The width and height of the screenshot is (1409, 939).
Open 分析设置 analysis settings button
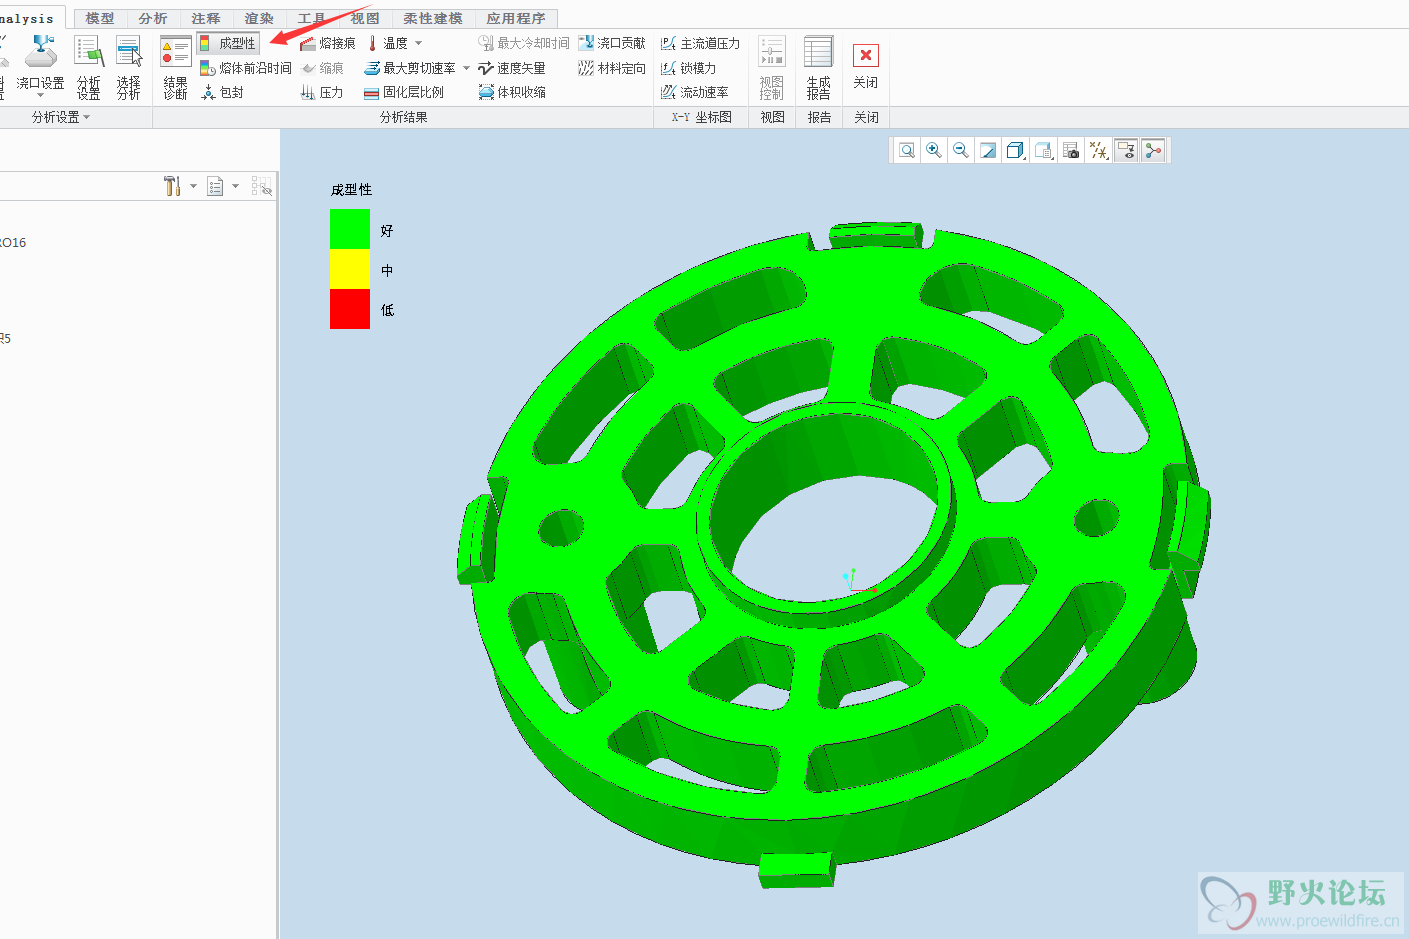point(89,66)
